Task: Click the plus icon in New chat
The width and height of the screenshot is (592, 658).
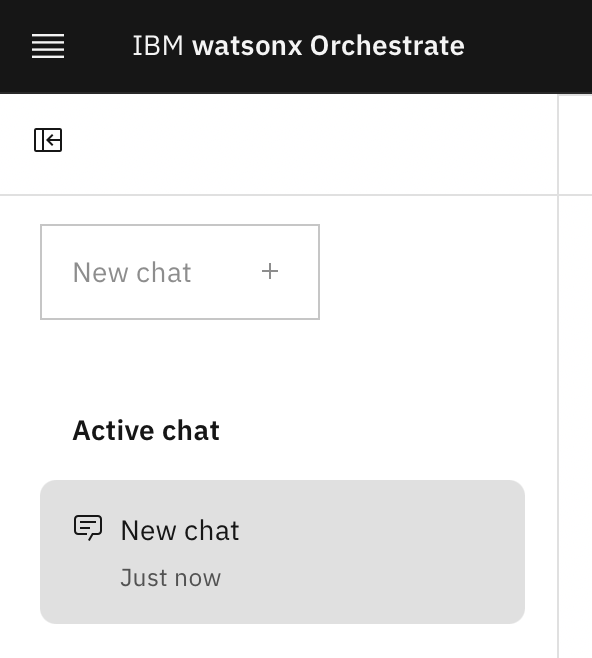Action: tap(270, 271)
